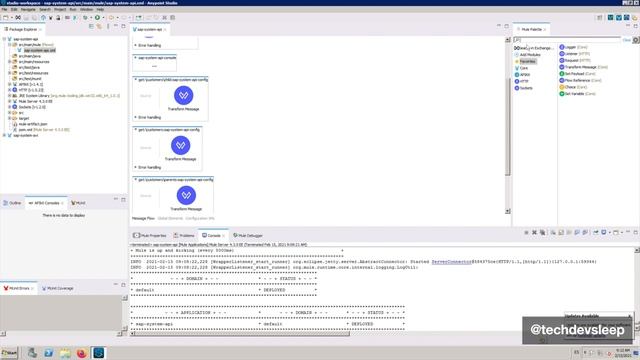Open Firefox from the taskbar

coord(82,353)
